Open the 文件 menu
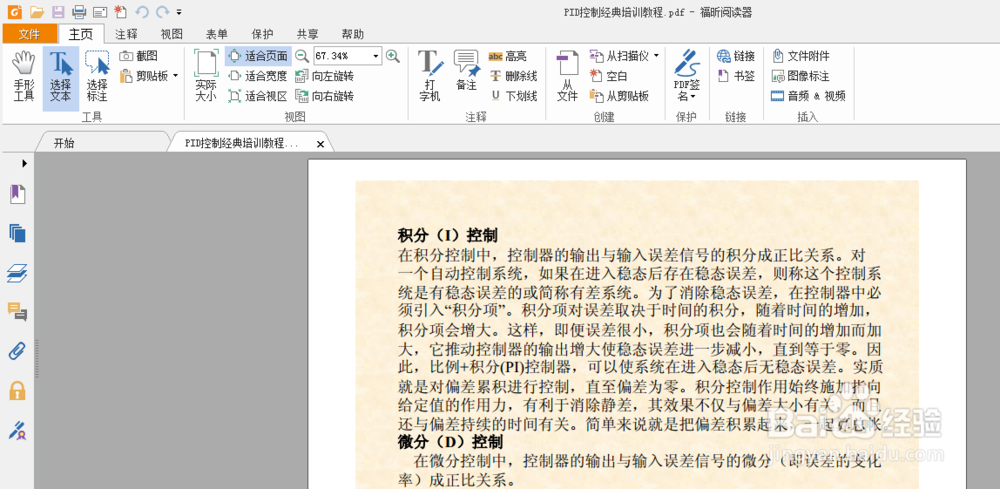Viewport: 1000px width, 489px height. (x=29, y=34)
